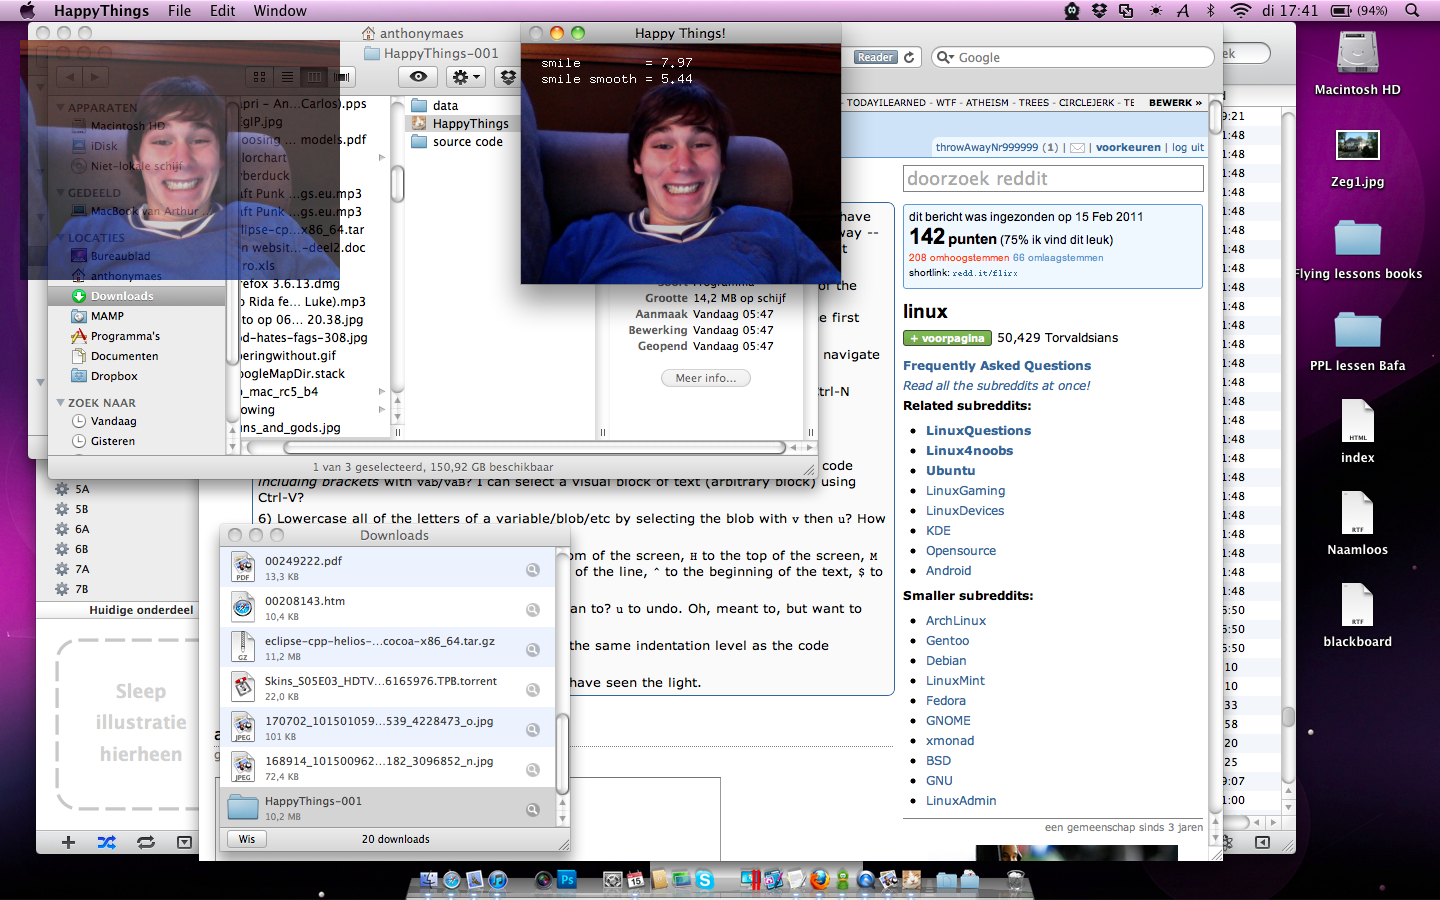
Task: Open the LinuxQuestions subreddit link
Action: (x=977, y=431)
